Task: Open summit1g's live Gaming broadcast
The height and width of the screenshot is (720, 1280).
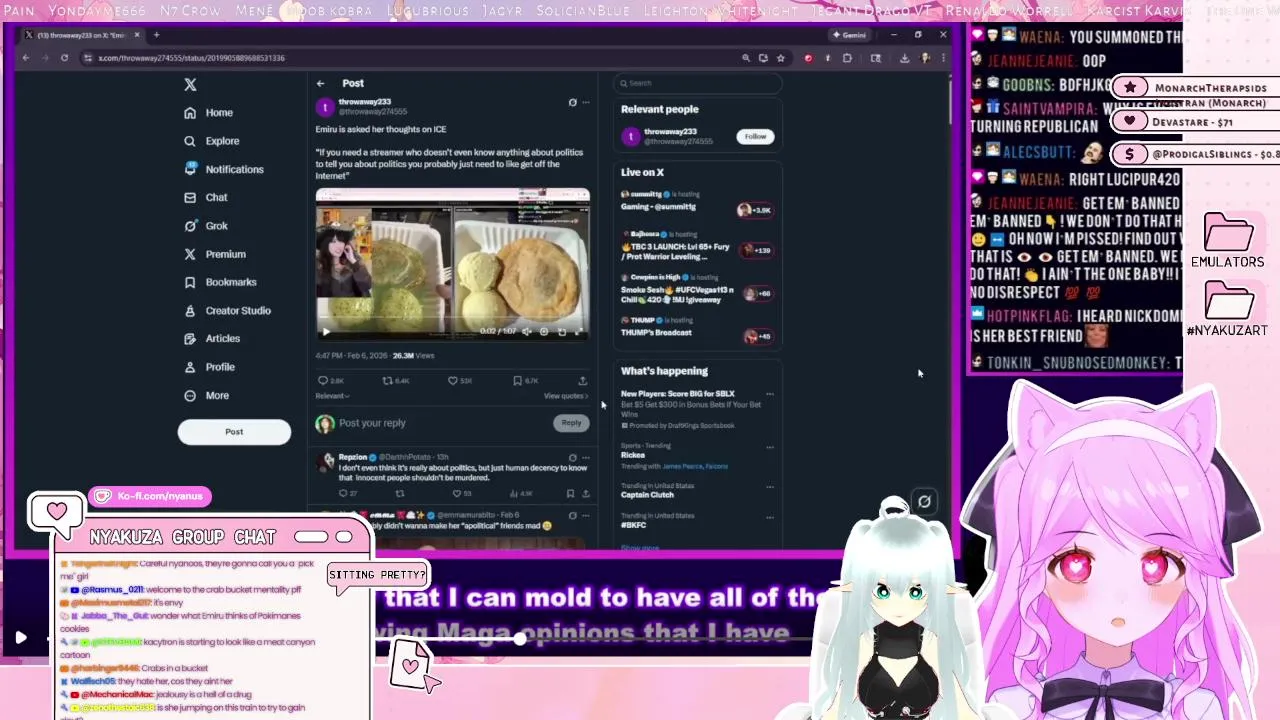Action: point(697,202)
